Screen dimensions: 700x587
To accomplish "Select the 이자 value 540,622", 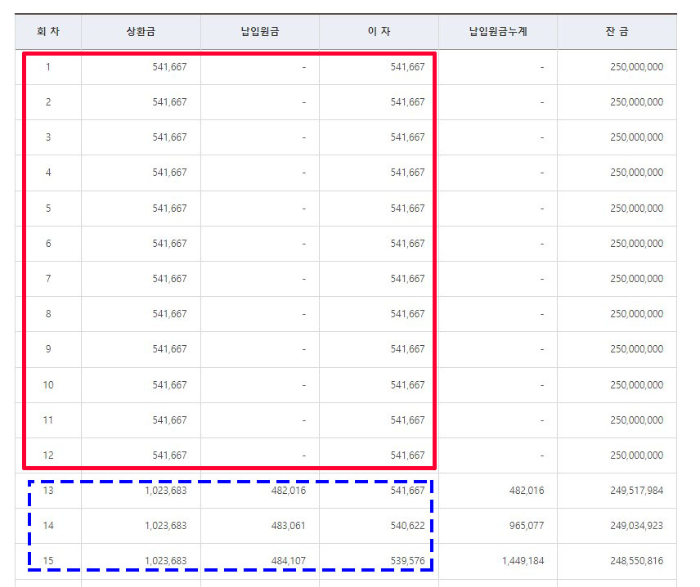I will click(408, 526).
